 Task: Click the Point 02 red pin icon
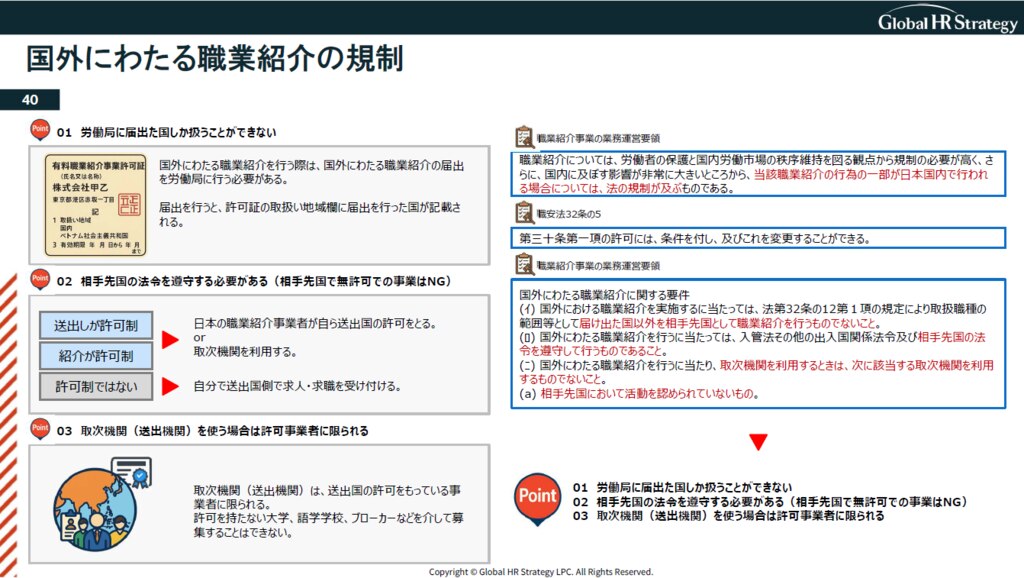point(40,279)
